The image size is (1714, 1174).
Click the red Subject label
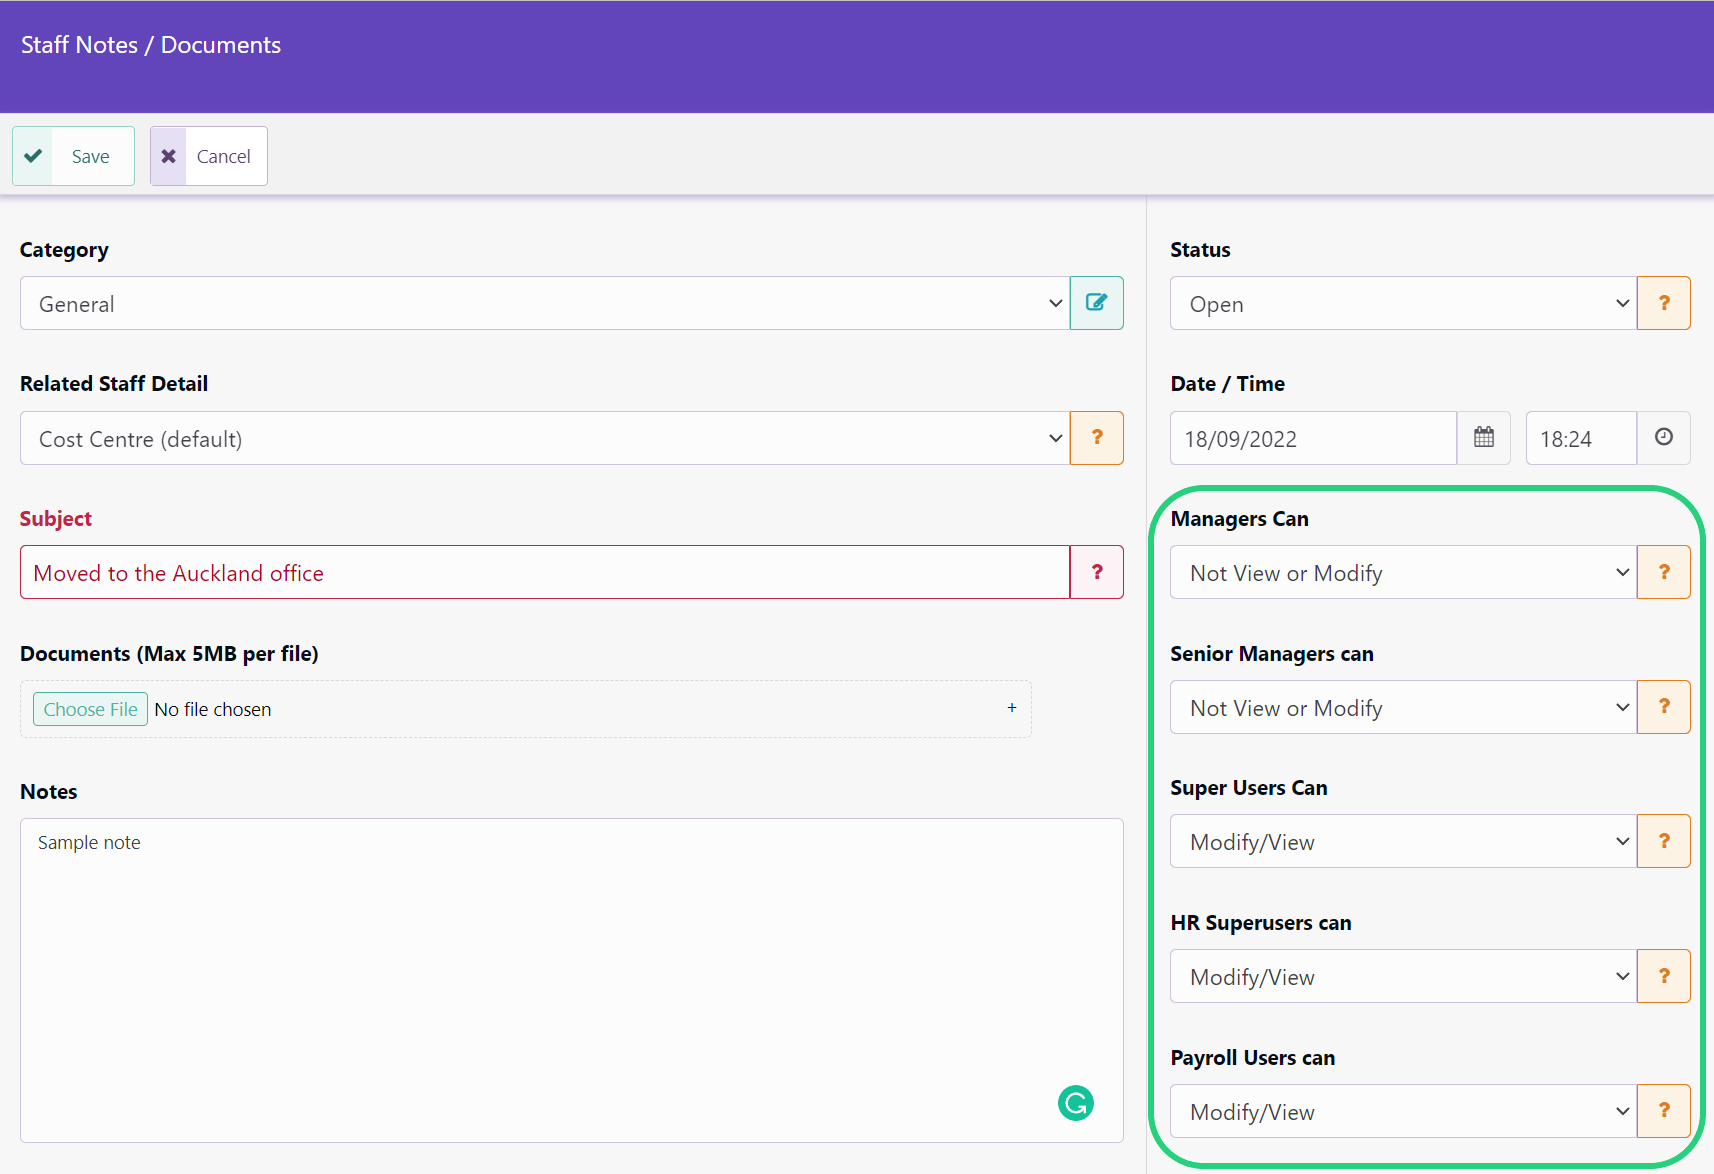56,519
